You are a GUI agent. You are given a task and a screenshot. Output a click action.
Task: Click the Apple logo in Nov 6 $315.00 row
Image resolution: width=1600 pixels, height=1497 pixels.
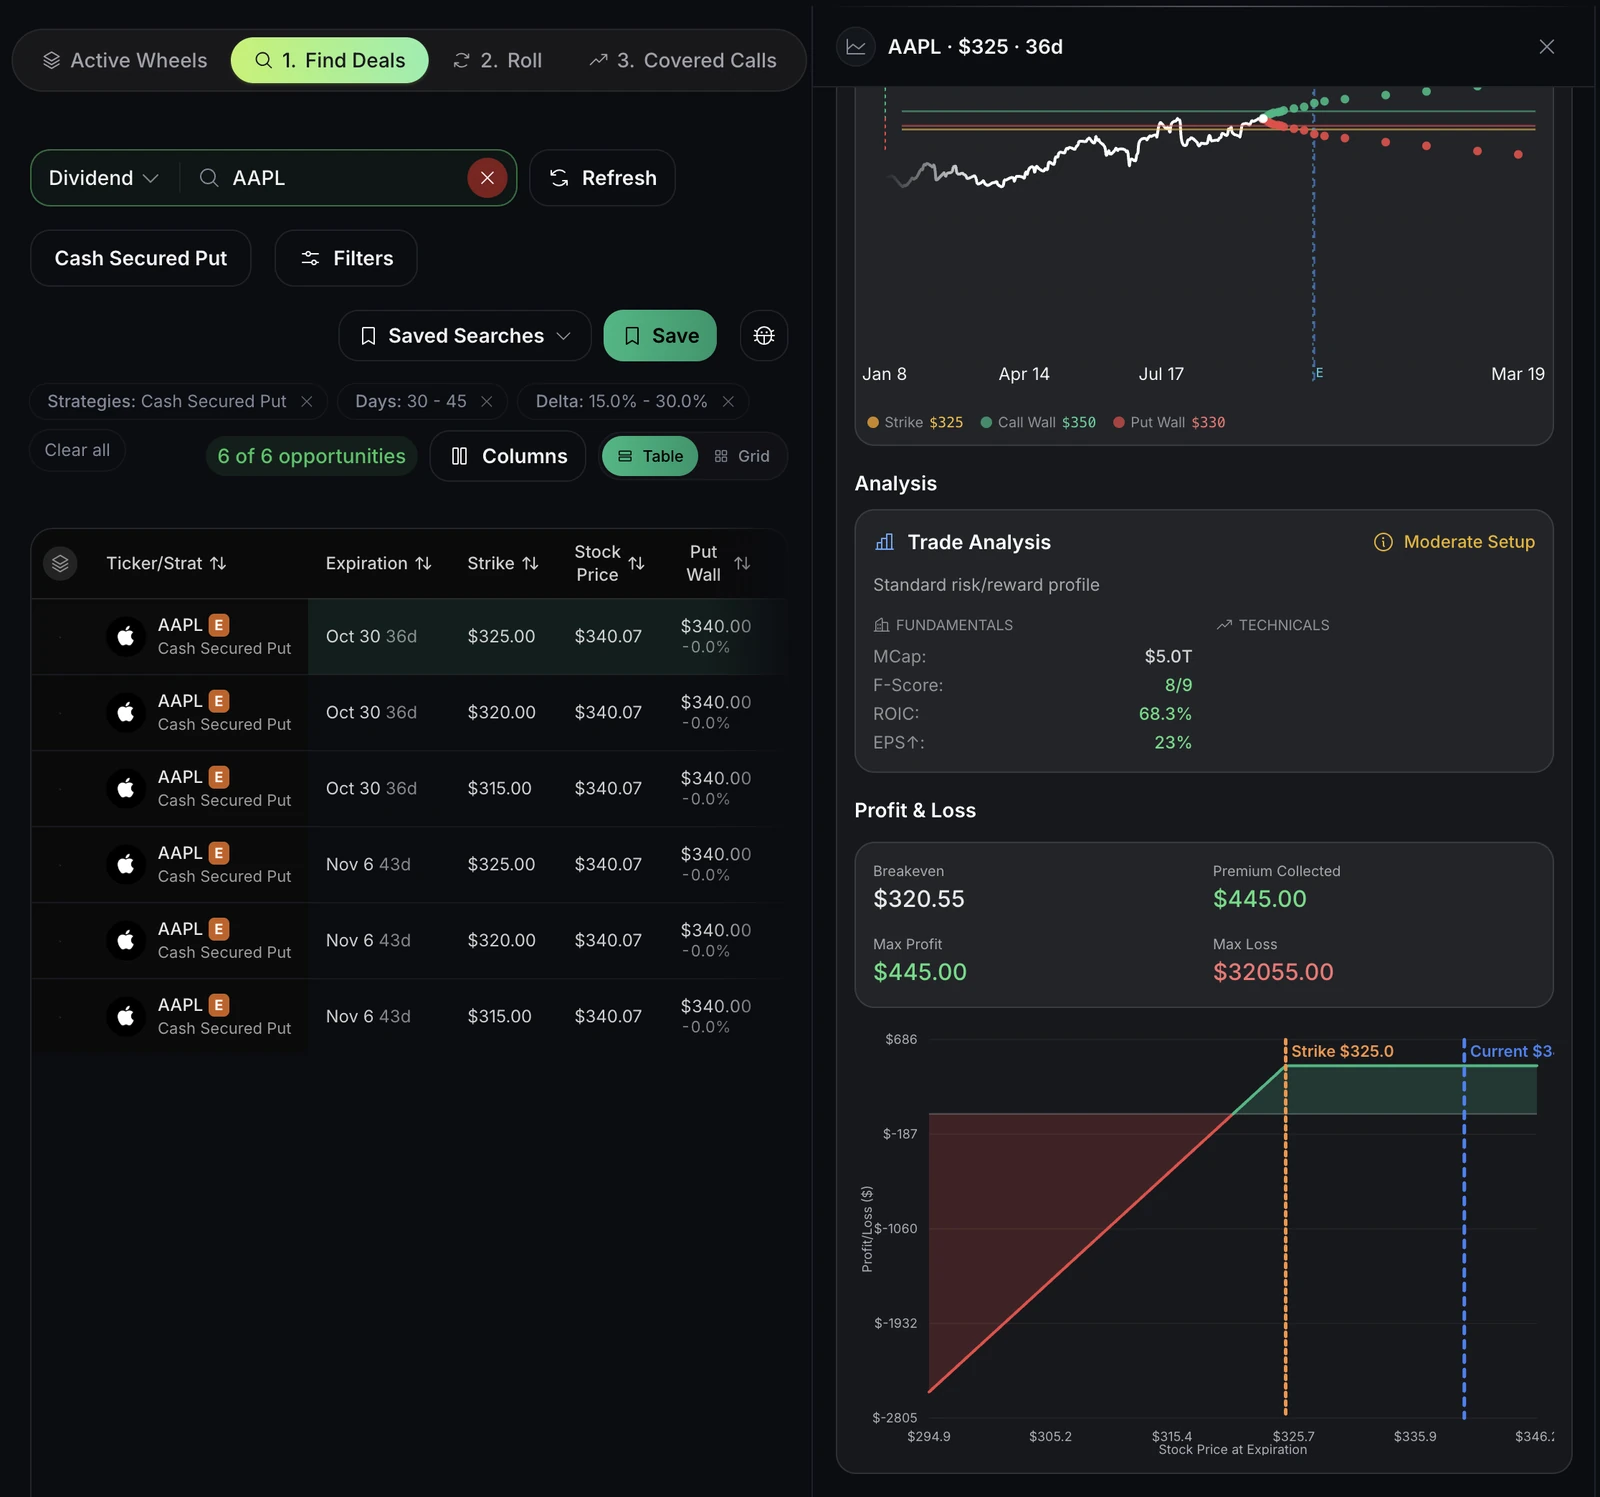click(126, 1016)
